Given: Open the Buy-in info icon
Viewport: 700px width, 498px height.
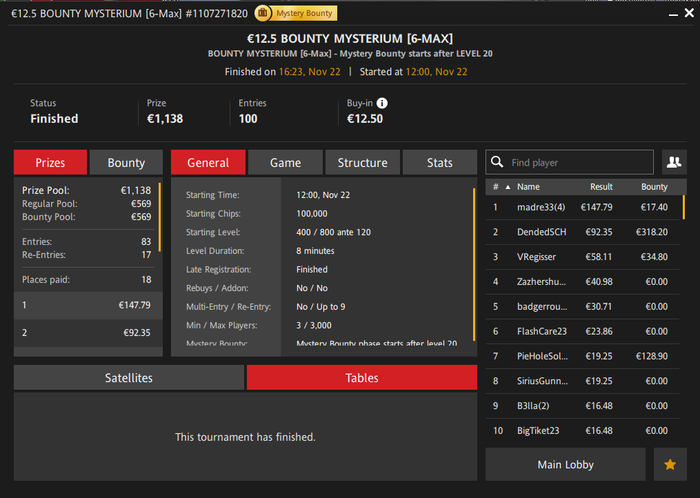Looking at the screenshot, I should pos(382,103).
